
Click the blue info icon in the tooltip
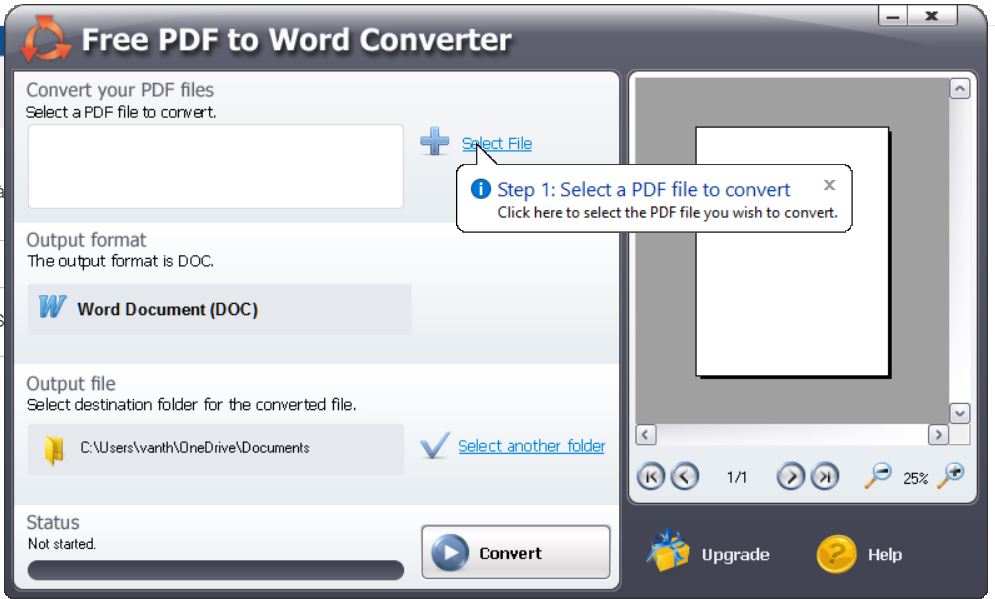coord(480,188)
